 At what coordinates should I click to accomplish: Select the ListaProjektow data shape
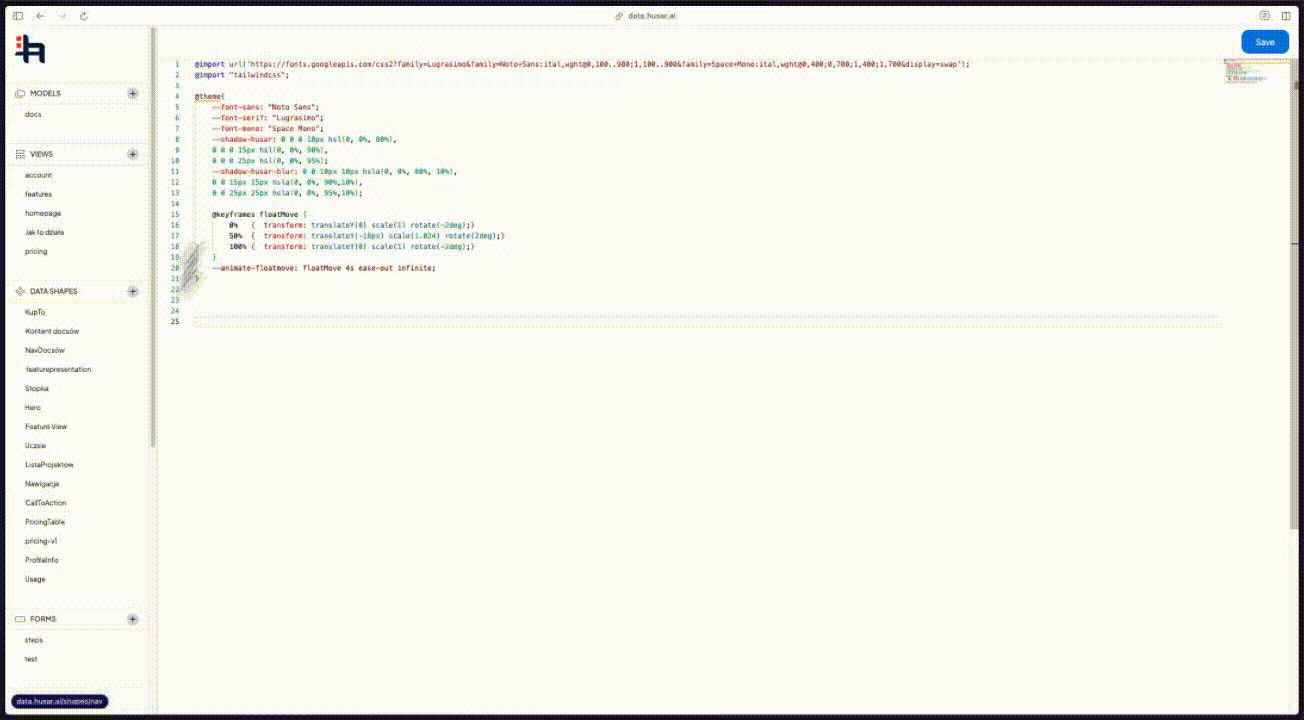coord(49,464)
